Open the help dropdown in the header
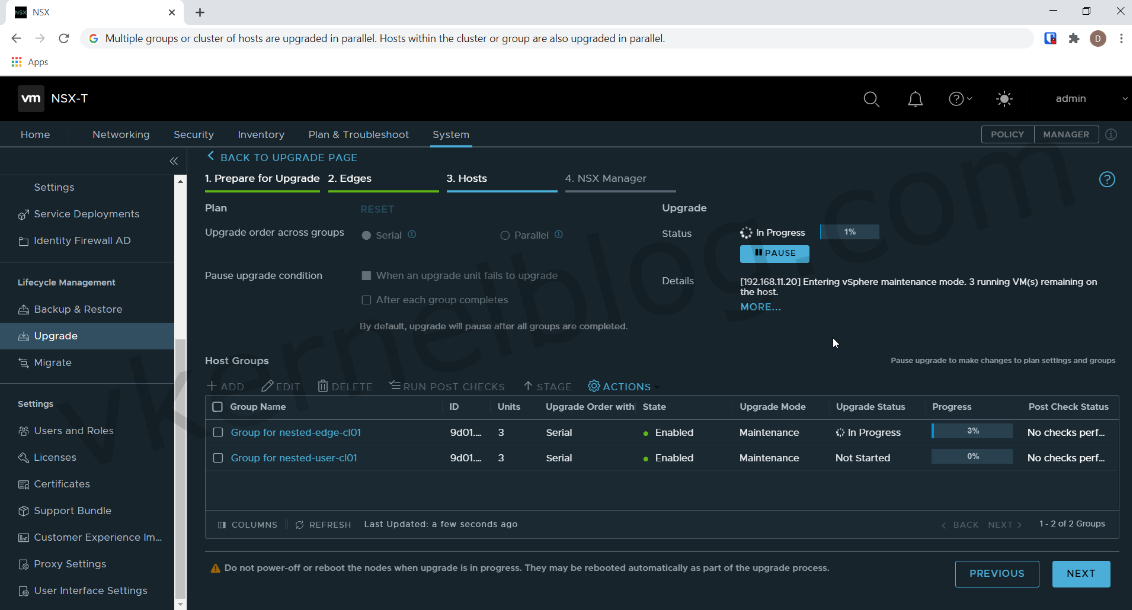The width and height of the screenshot is (1132, 610). point(958,98)
